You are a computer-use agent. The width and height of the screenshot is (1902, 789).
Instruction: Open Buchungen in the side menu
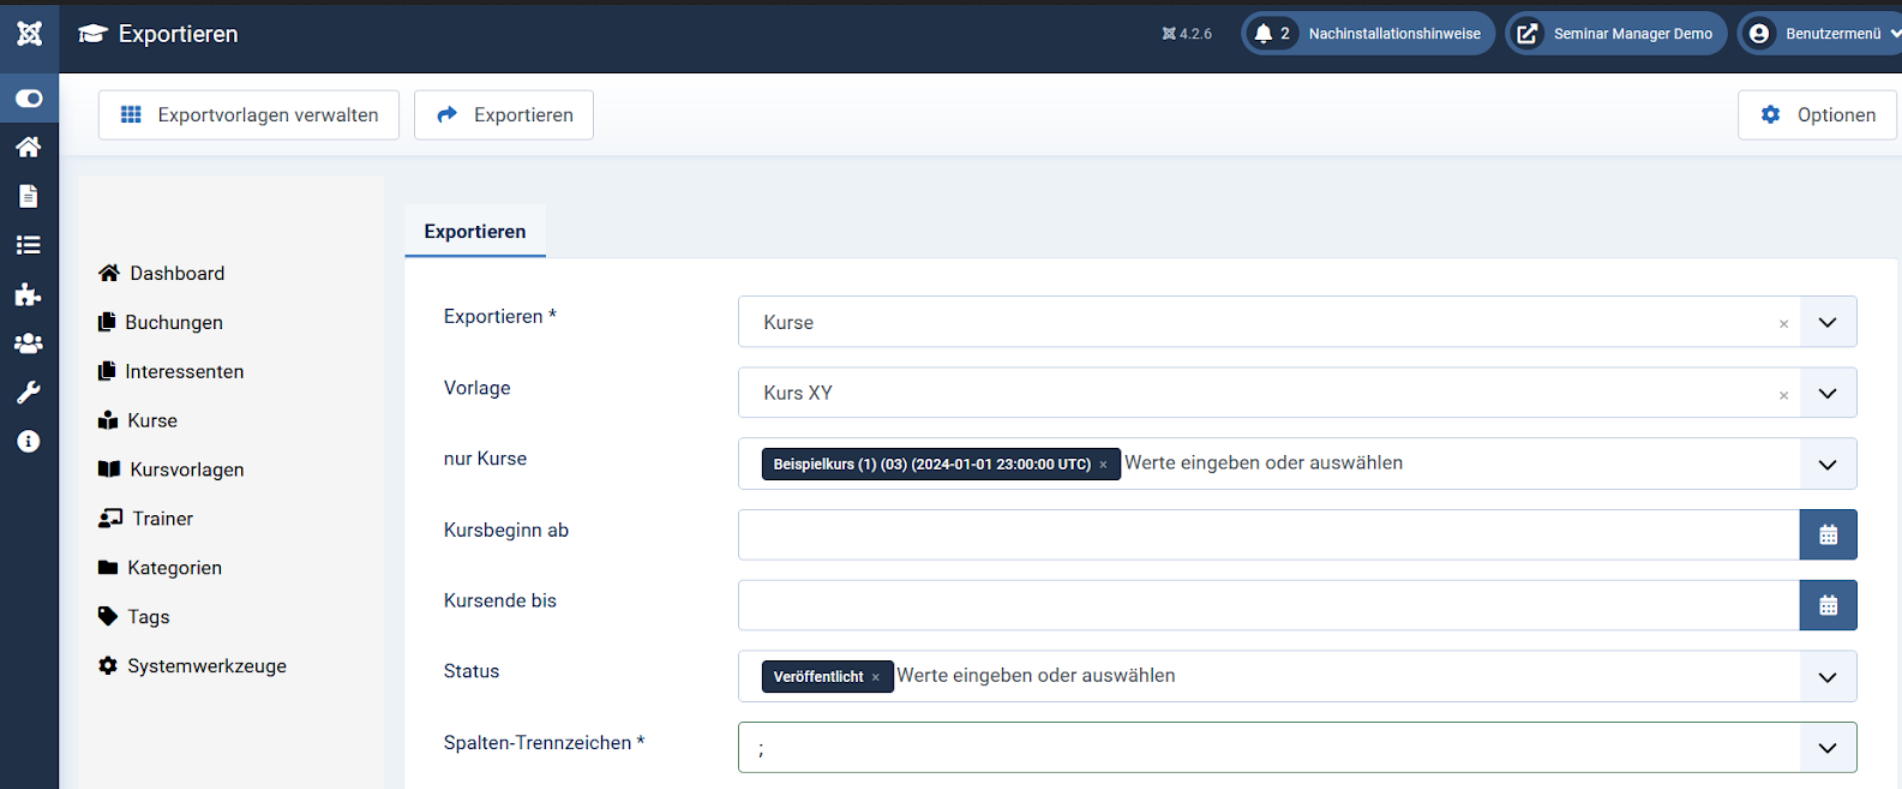[173, 322]
